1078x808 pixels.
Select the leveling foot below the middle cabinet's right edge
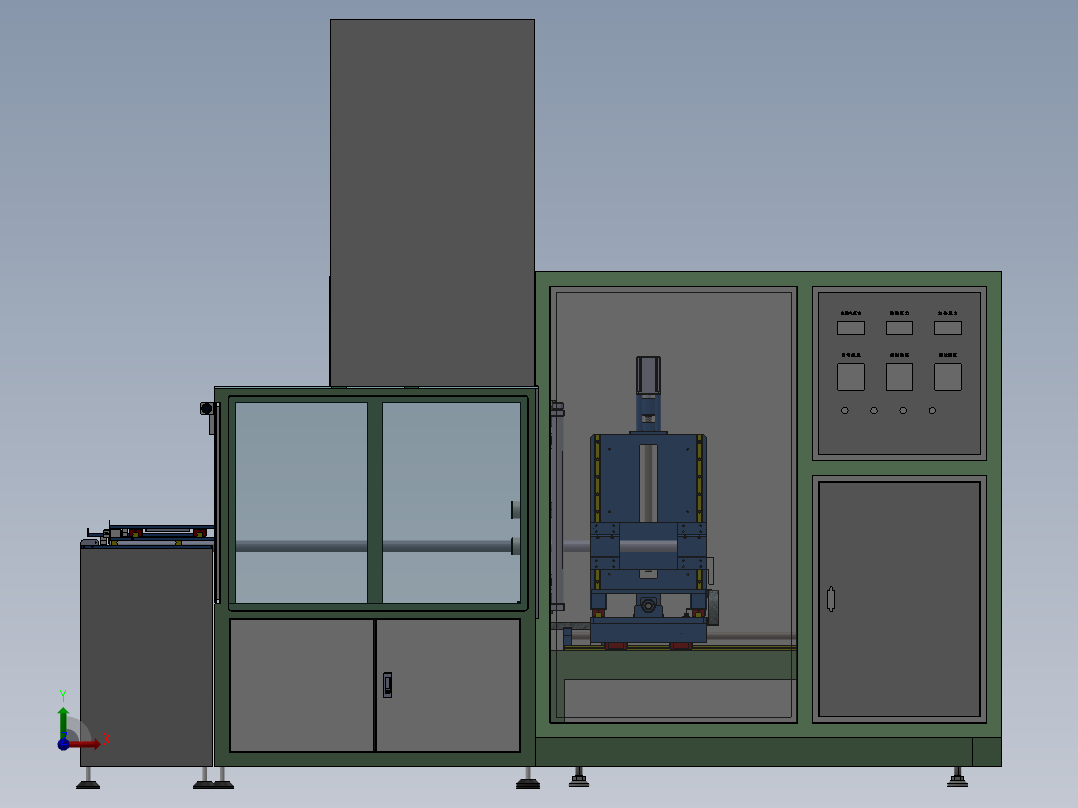(x=528, y=778)
